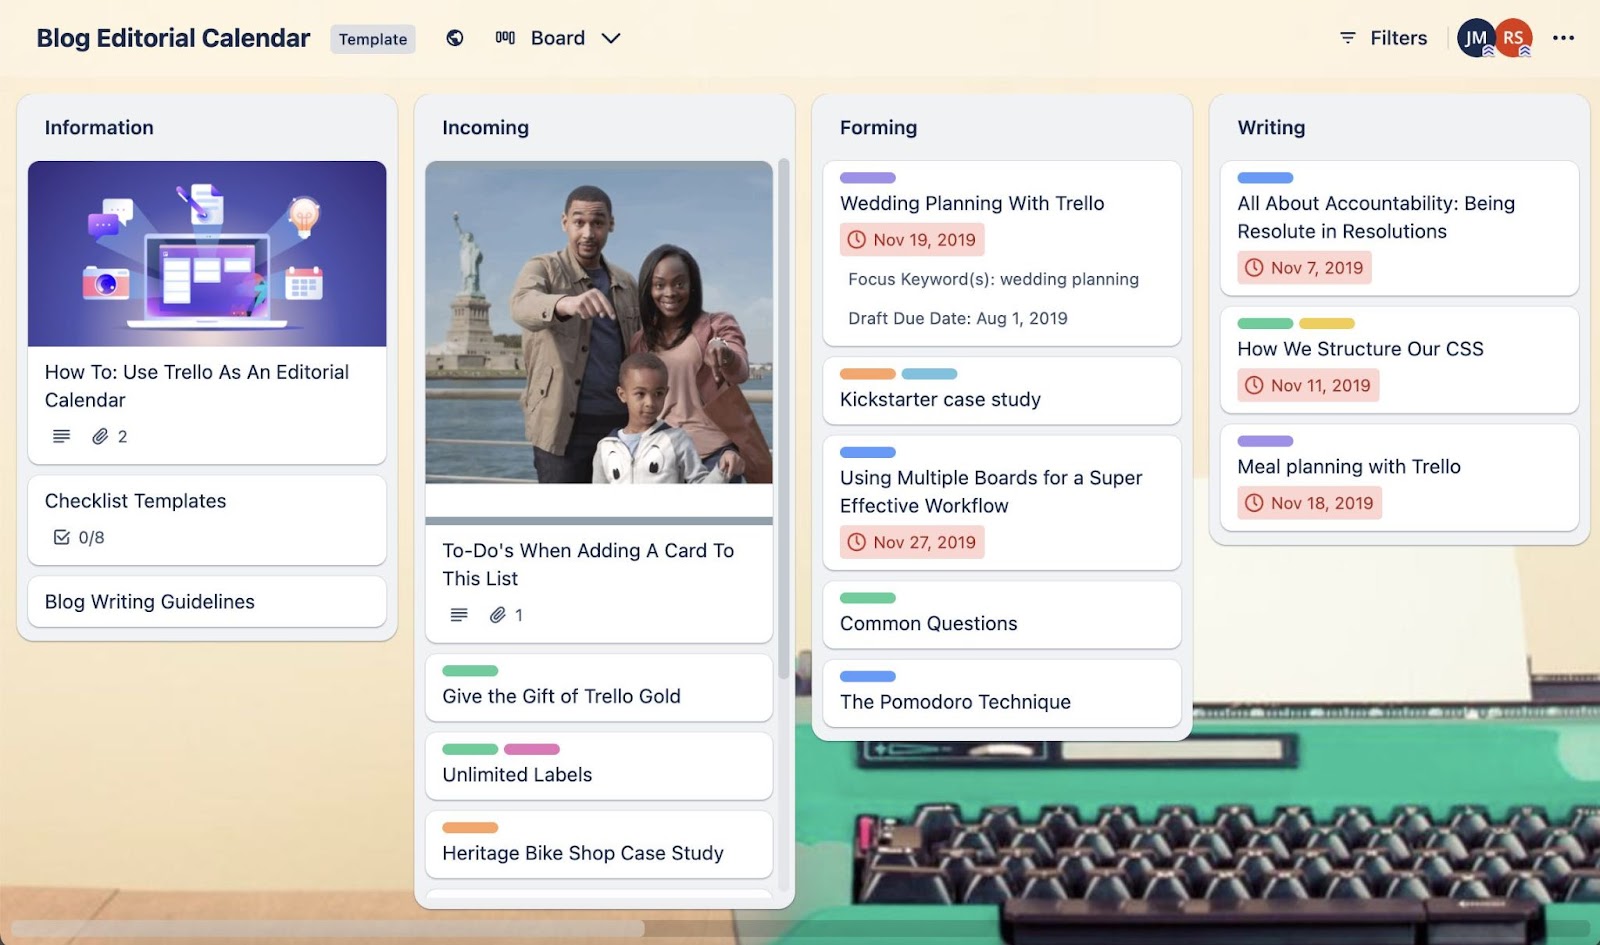Click the clock icon on Nov 19, 2019 badge
The image size is (1600, 945).
[x=857, y=239]
